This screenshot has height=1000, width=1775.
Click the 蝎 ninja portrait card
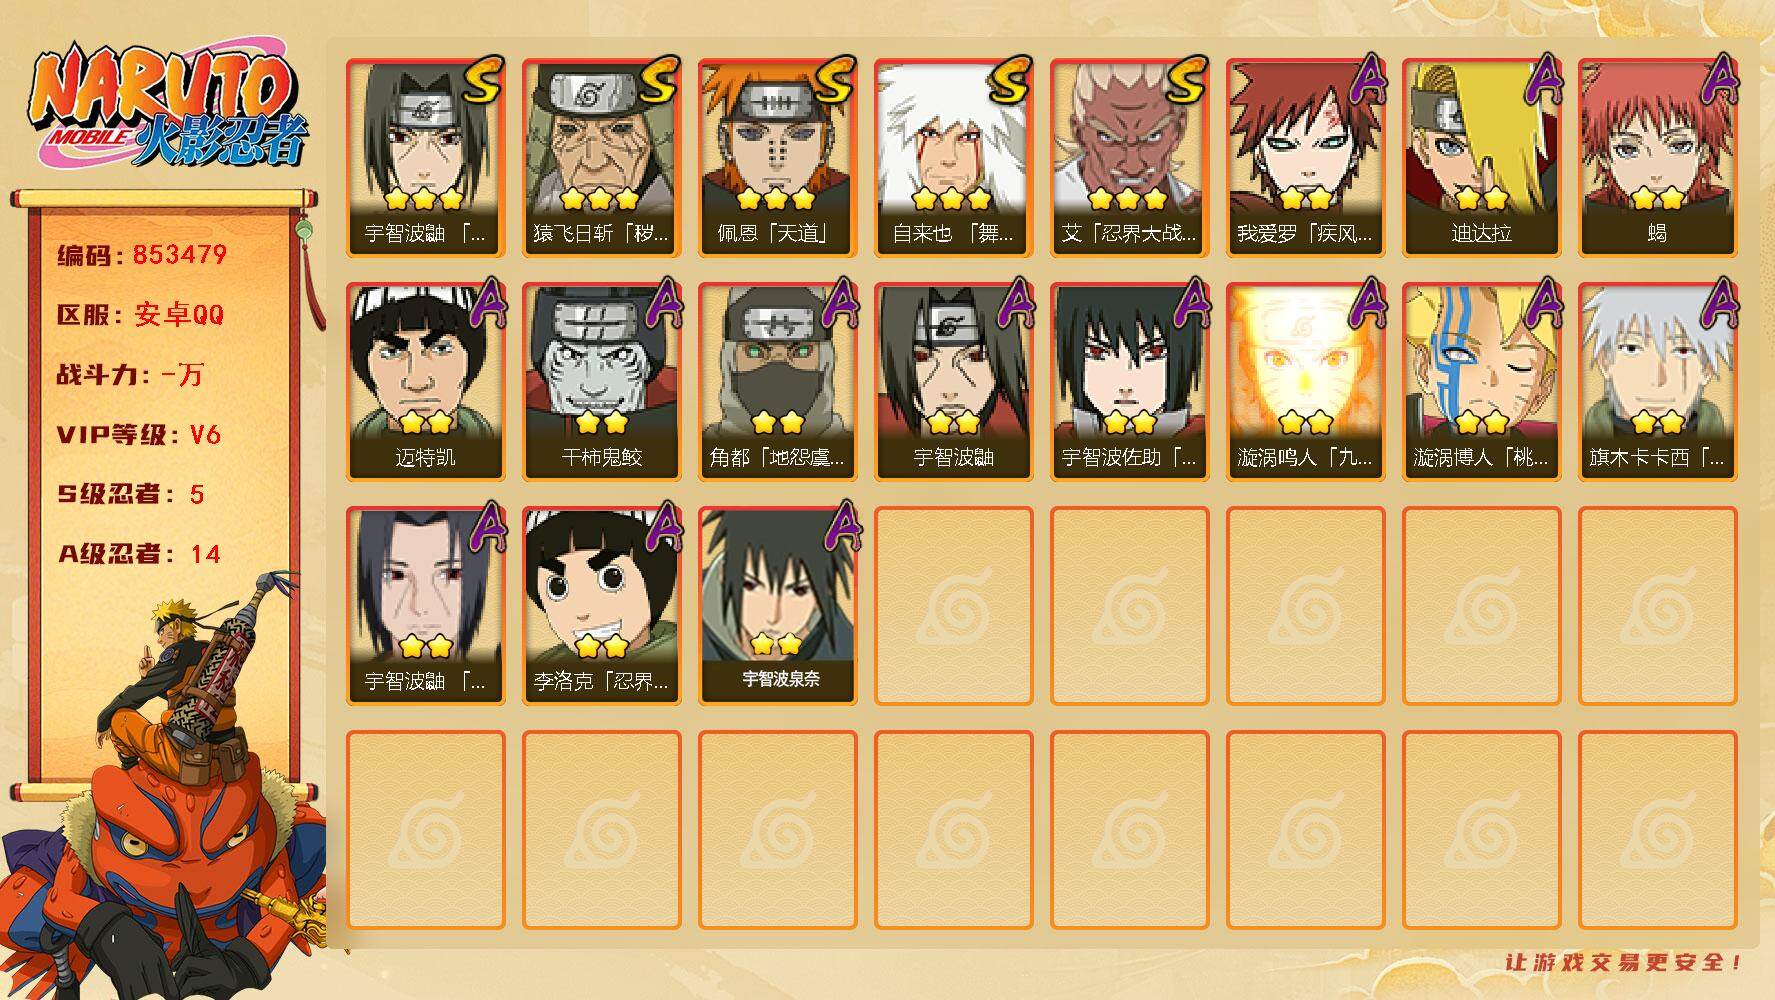coord(1657,158)
